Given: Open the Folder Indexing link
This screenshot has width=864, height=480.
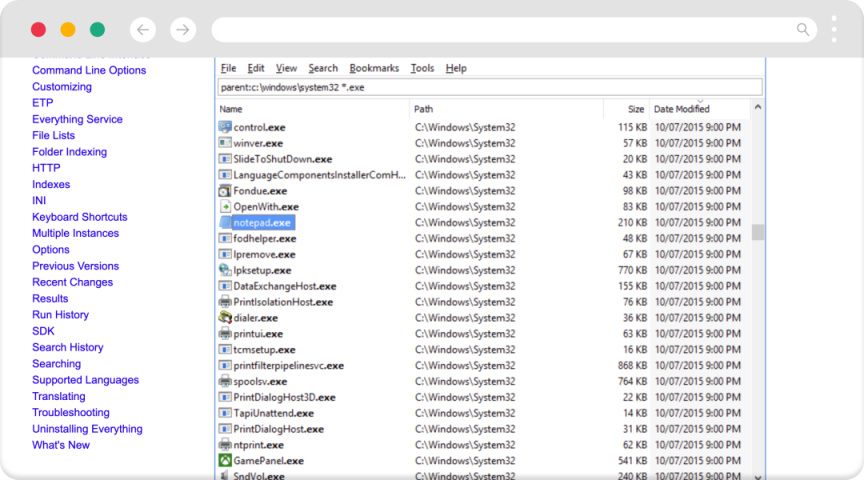Looking at the screenshot, I should coord(69,152).
